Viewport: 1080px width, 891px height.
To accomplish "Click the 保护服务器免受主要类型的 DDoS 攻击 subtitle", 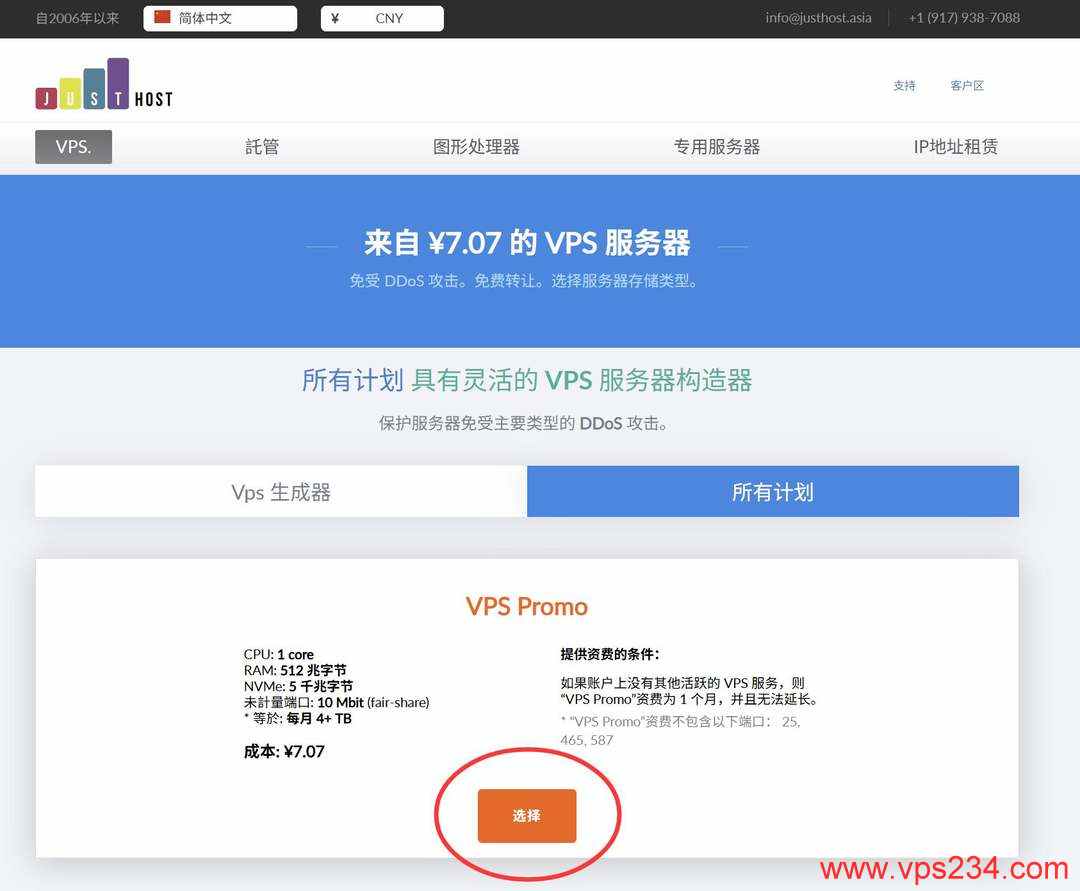I will click(523, 423).
